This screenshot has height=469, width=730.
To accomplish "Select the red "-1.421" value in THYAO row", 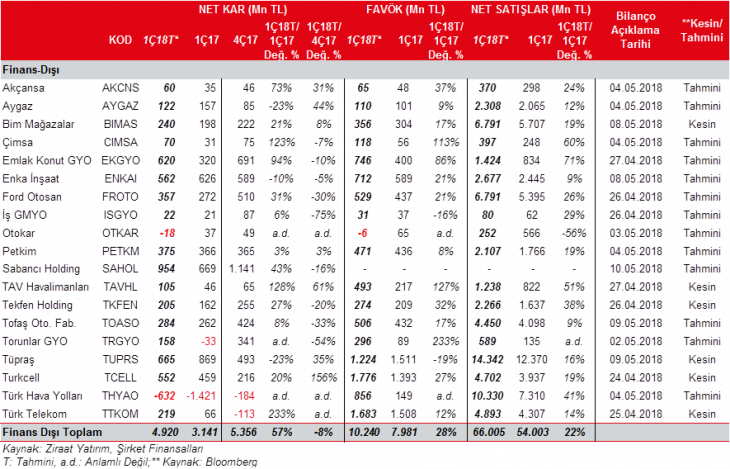I will [201, 396].
